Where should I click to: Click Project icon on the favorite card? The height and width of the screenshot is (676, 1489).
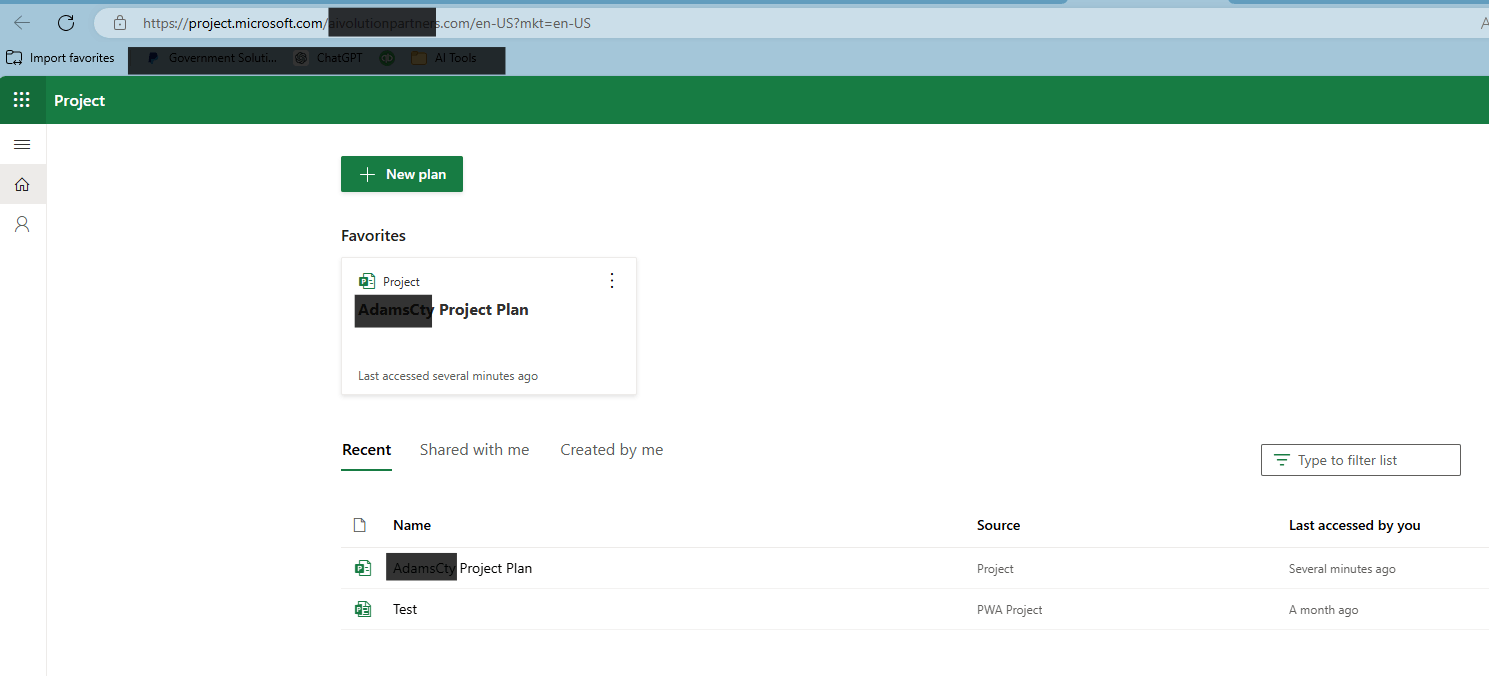click(367, 282)
